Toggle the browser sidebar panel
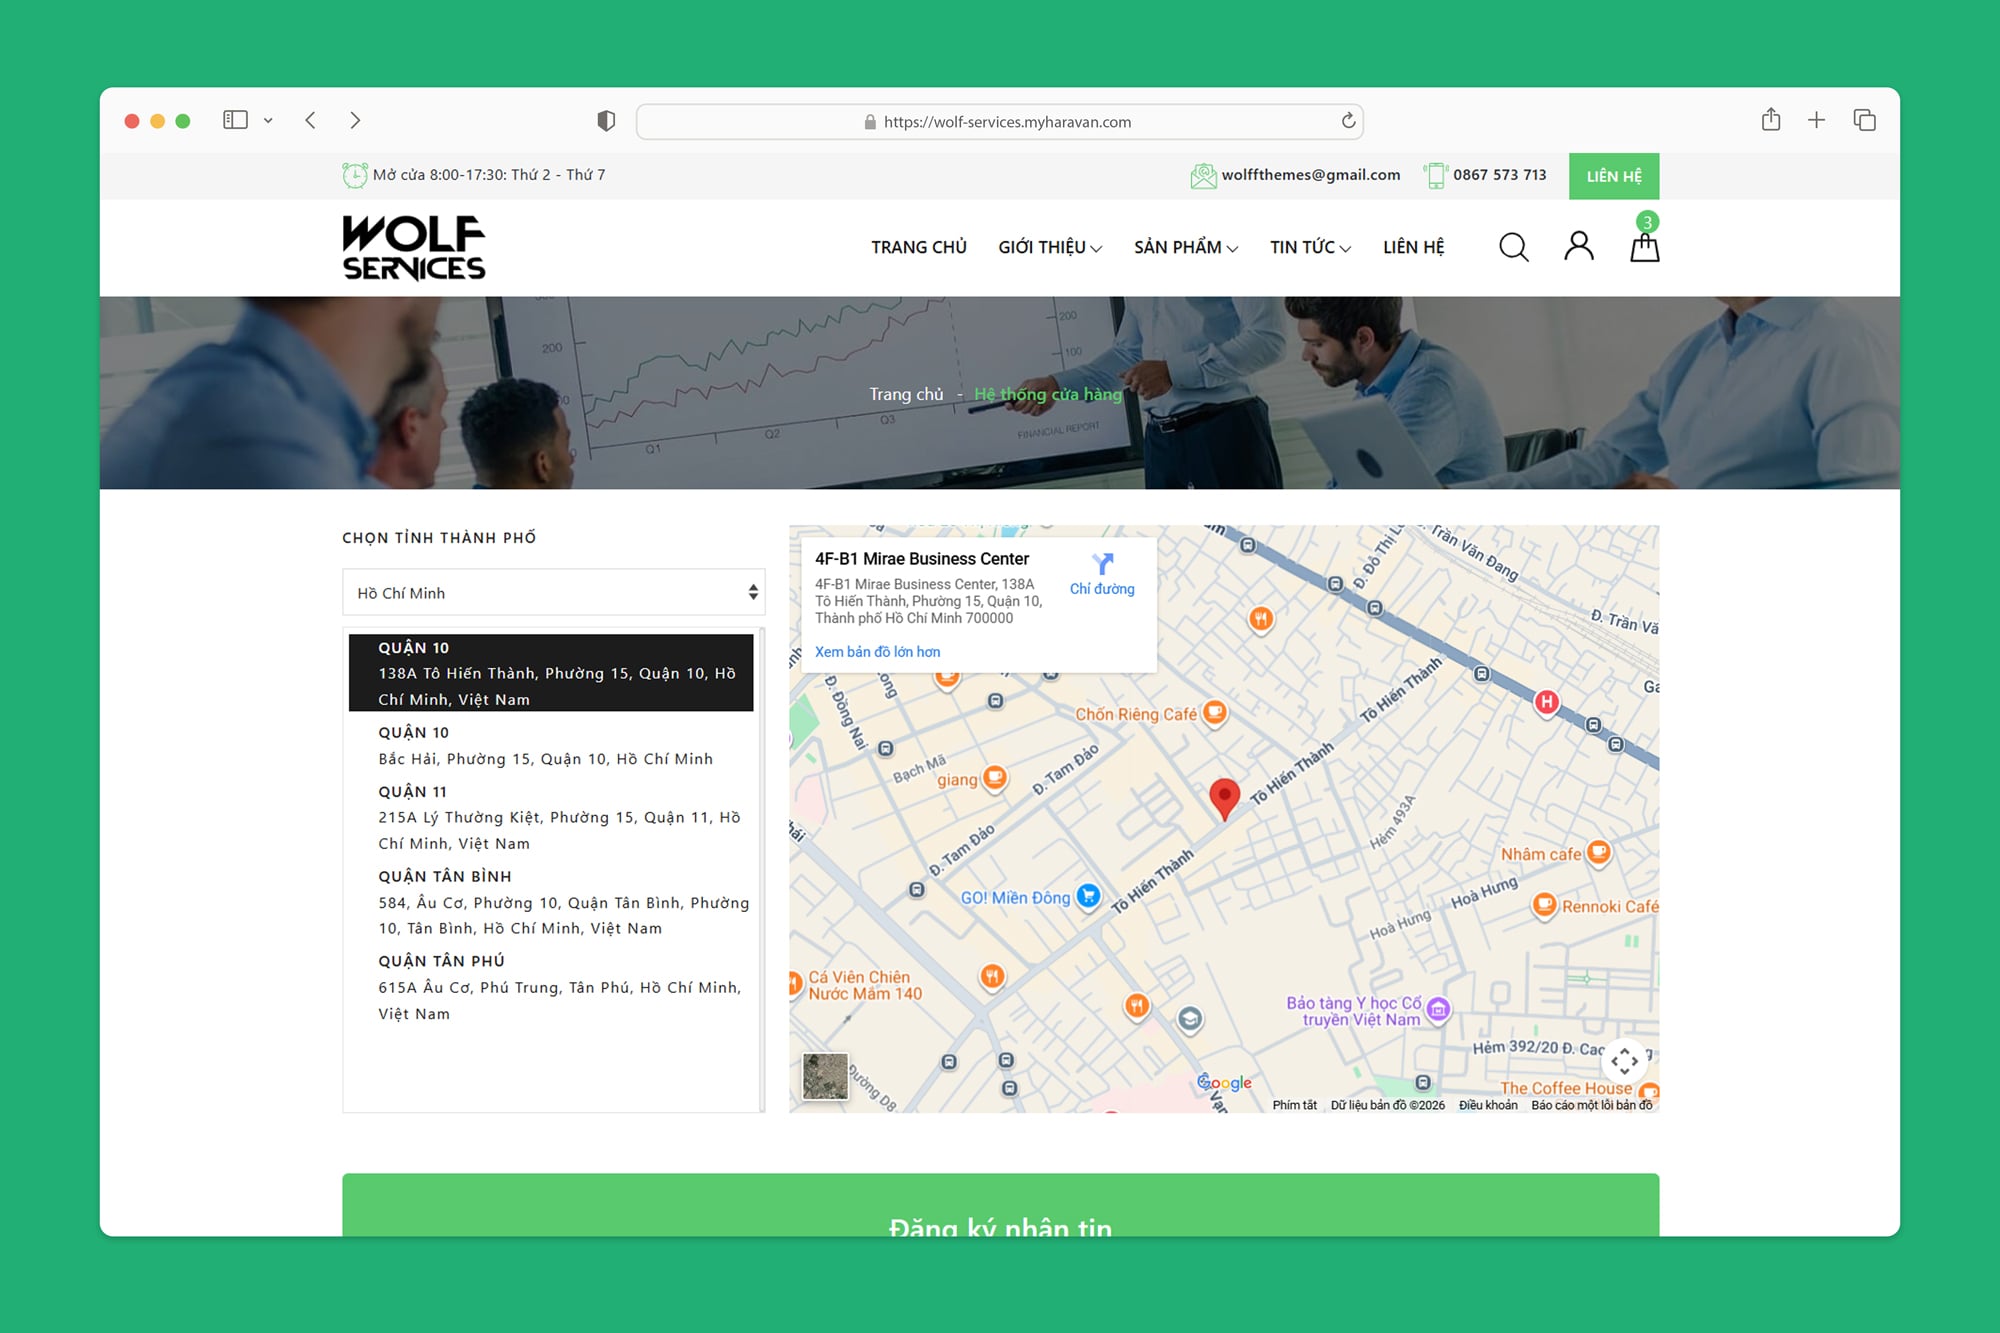This screenshot has width=2000, height=1333. tap(235, 120)
